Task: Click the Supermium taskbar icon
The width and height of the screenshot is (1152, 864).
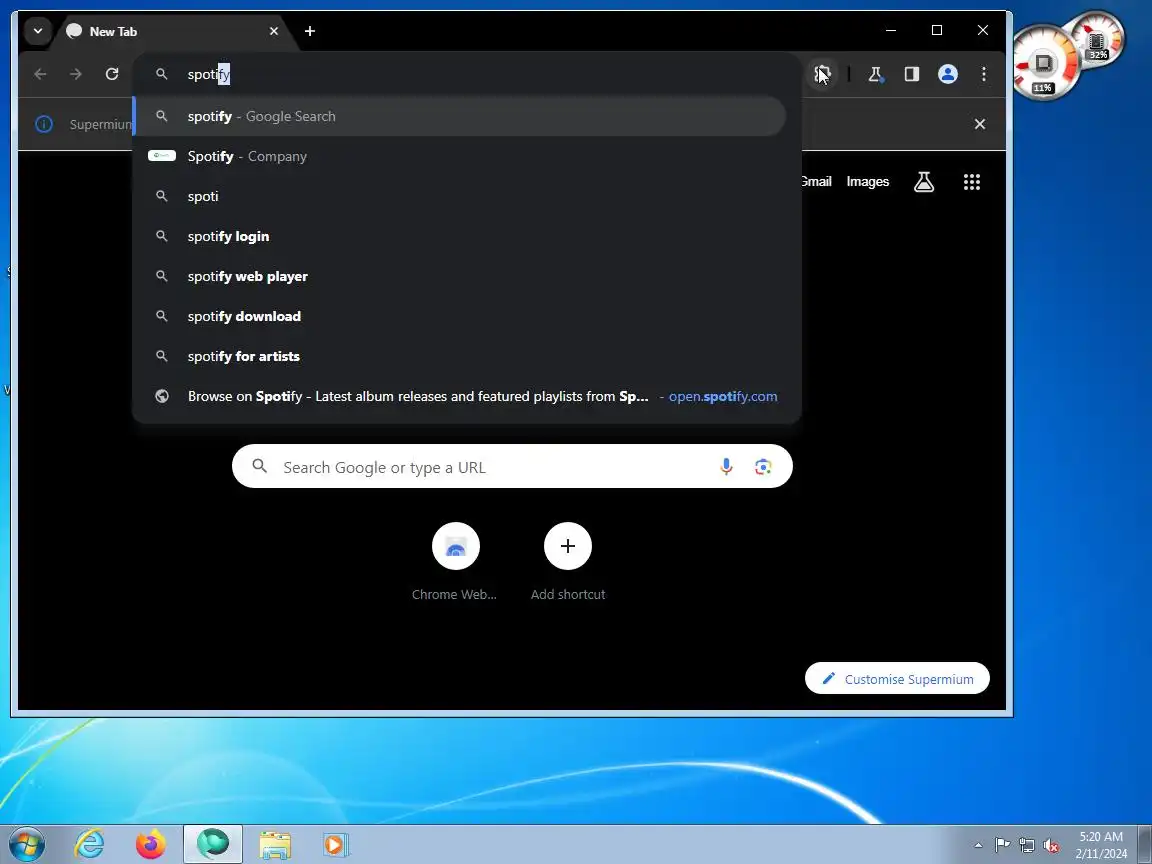Action: pyautogui.click(x=213, y=844)
